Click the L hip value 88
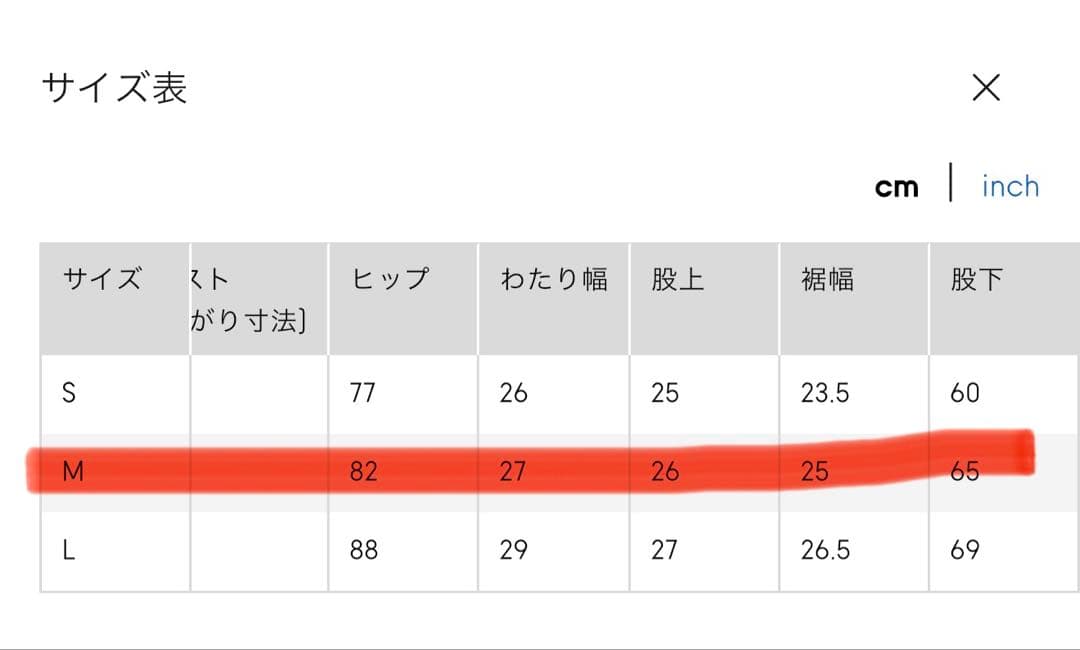 [364, 550]
